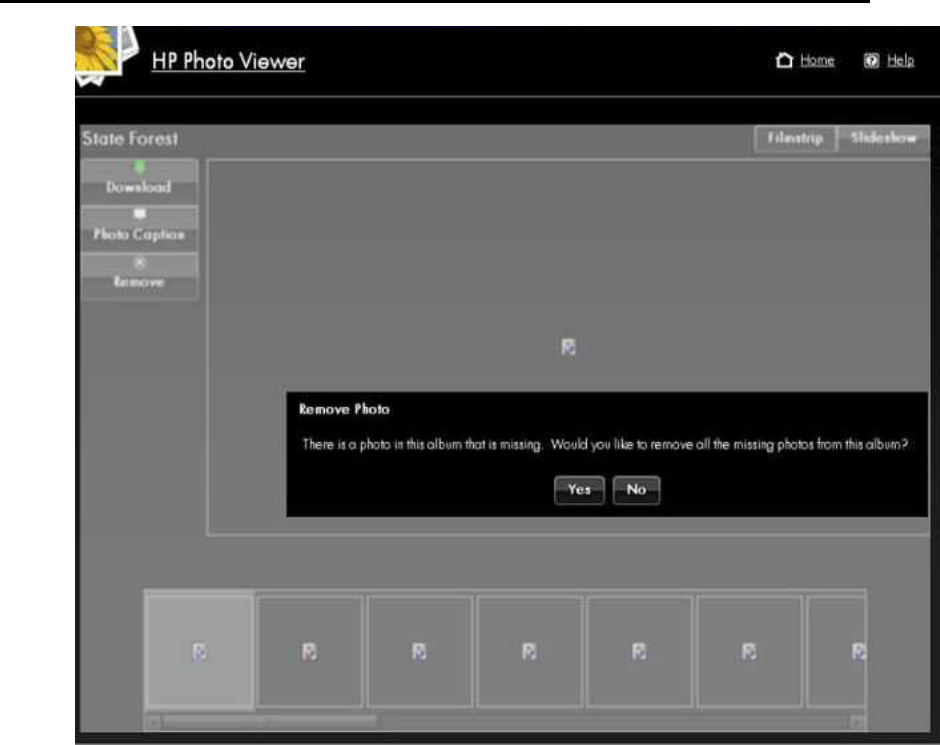
Task: Click the house icon beside Home
Action: (784, 61)
